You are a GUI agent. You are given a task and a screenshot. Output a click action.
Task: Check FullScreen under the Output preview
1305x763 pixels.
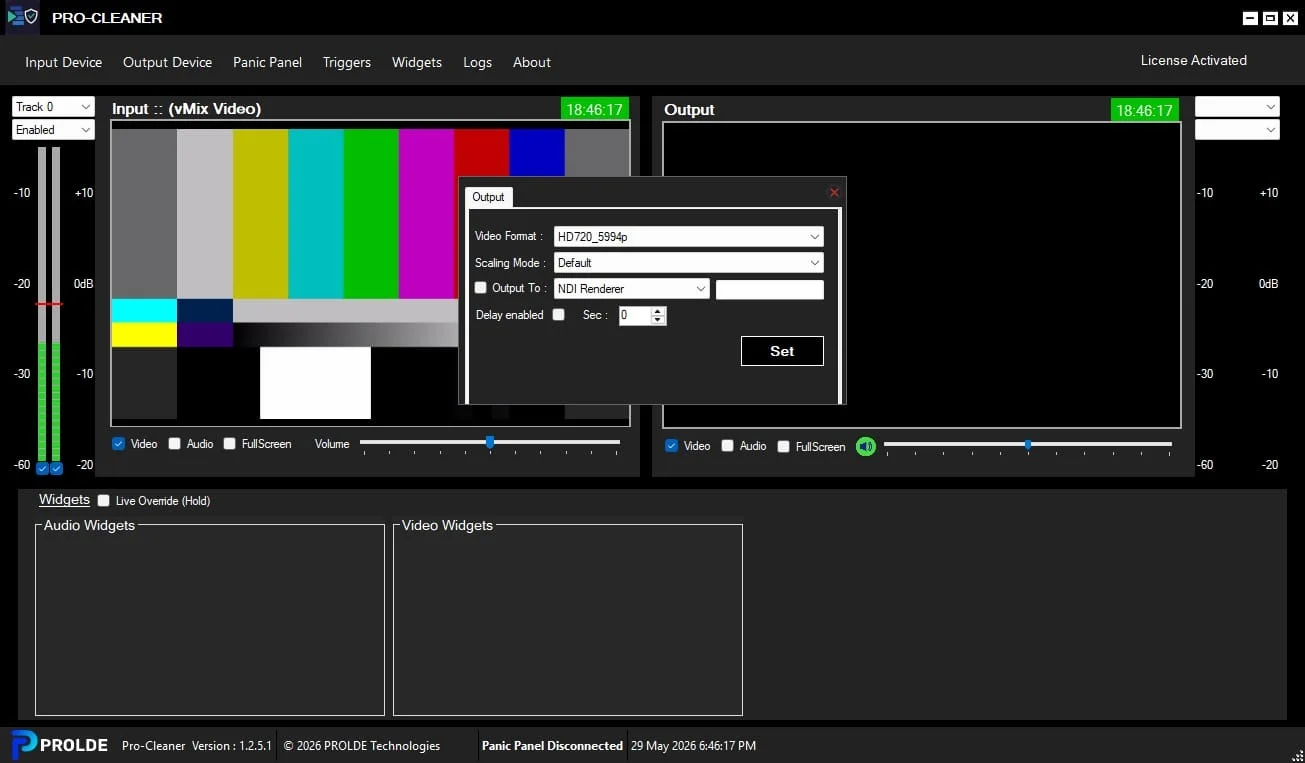[x=784, y=447]
